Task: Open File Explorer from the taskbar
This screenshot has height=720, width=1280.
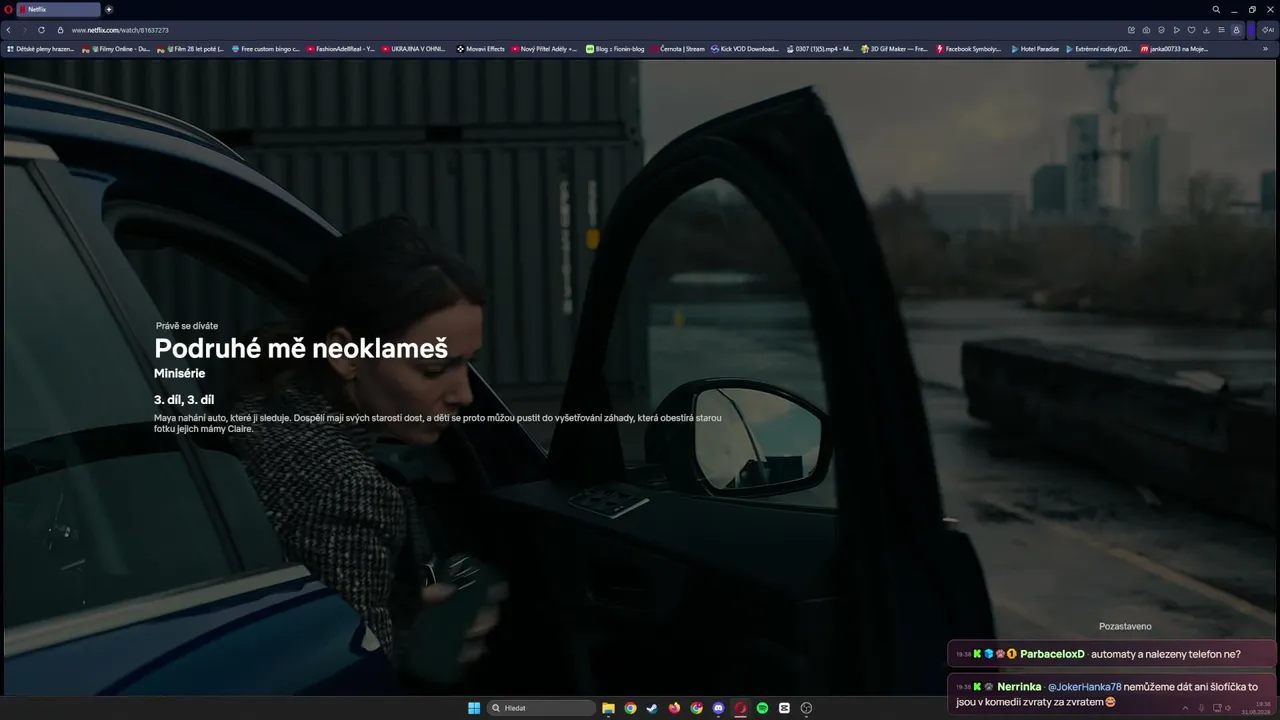Action: point(608,708)
